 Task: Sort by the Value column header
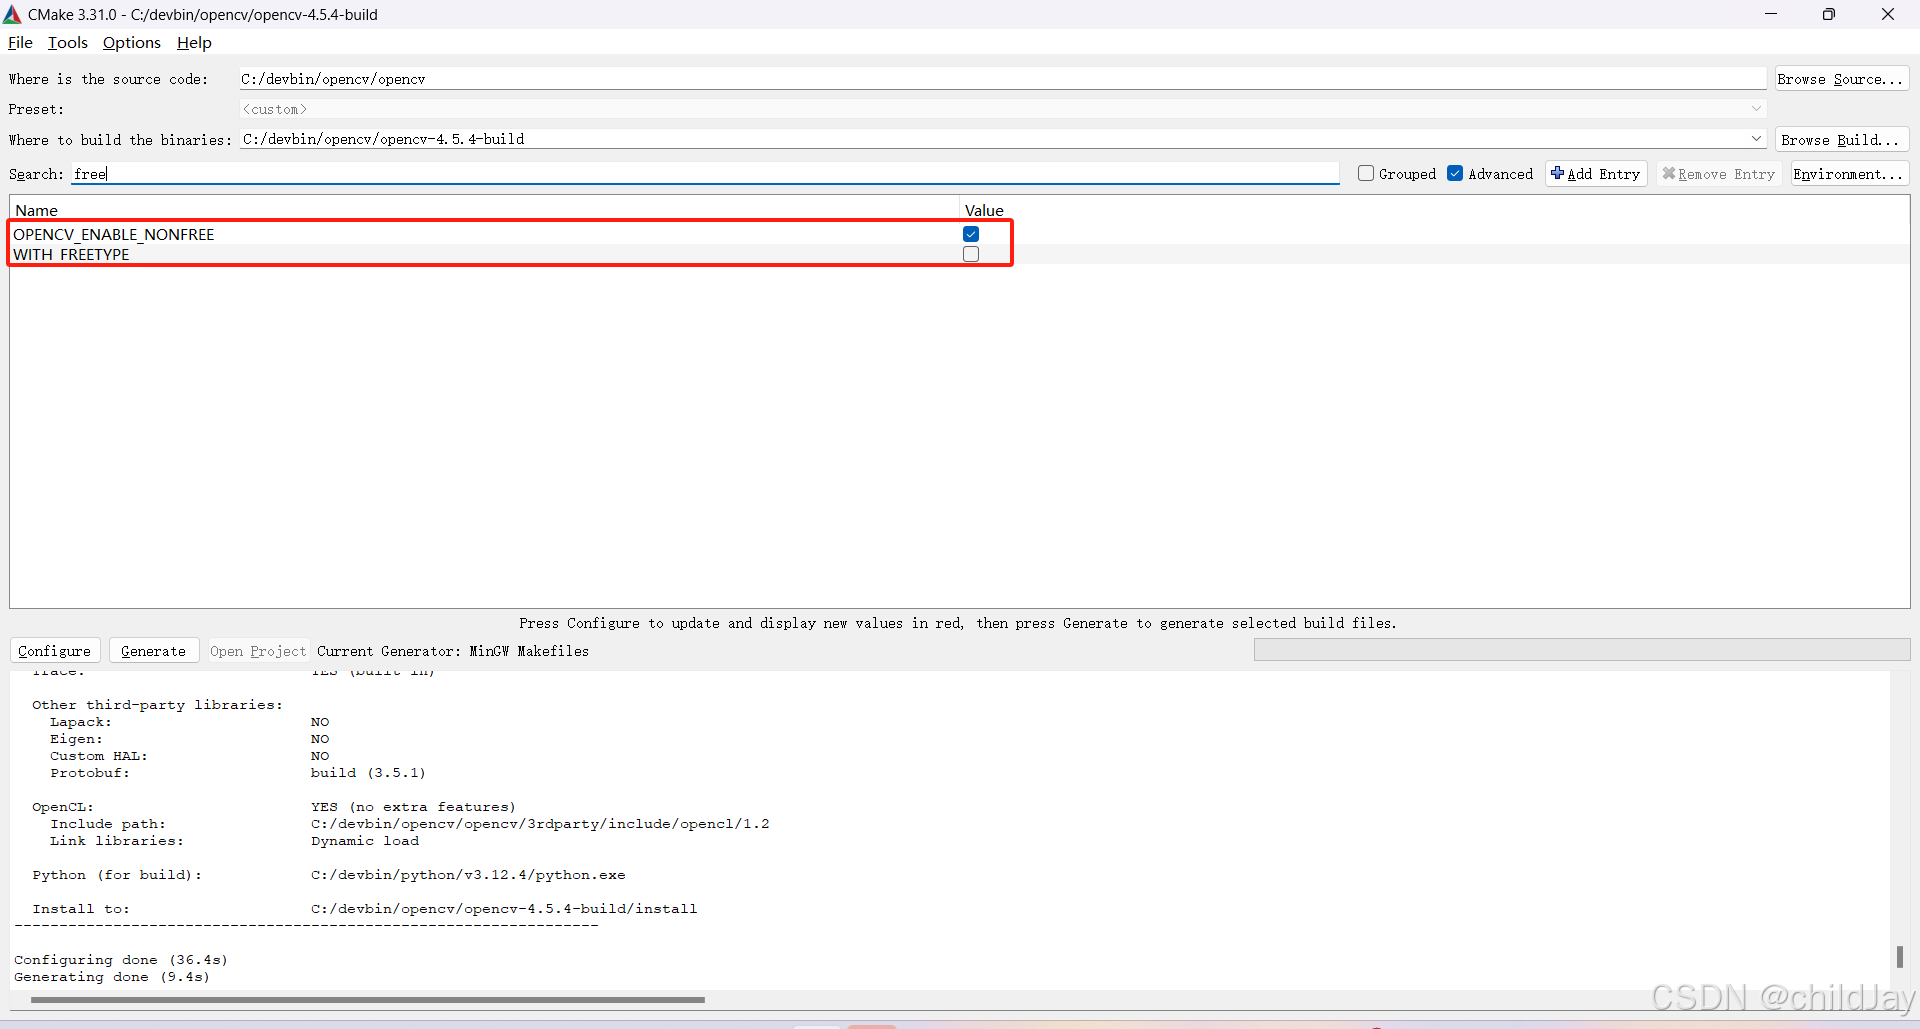pos(1434,210)
